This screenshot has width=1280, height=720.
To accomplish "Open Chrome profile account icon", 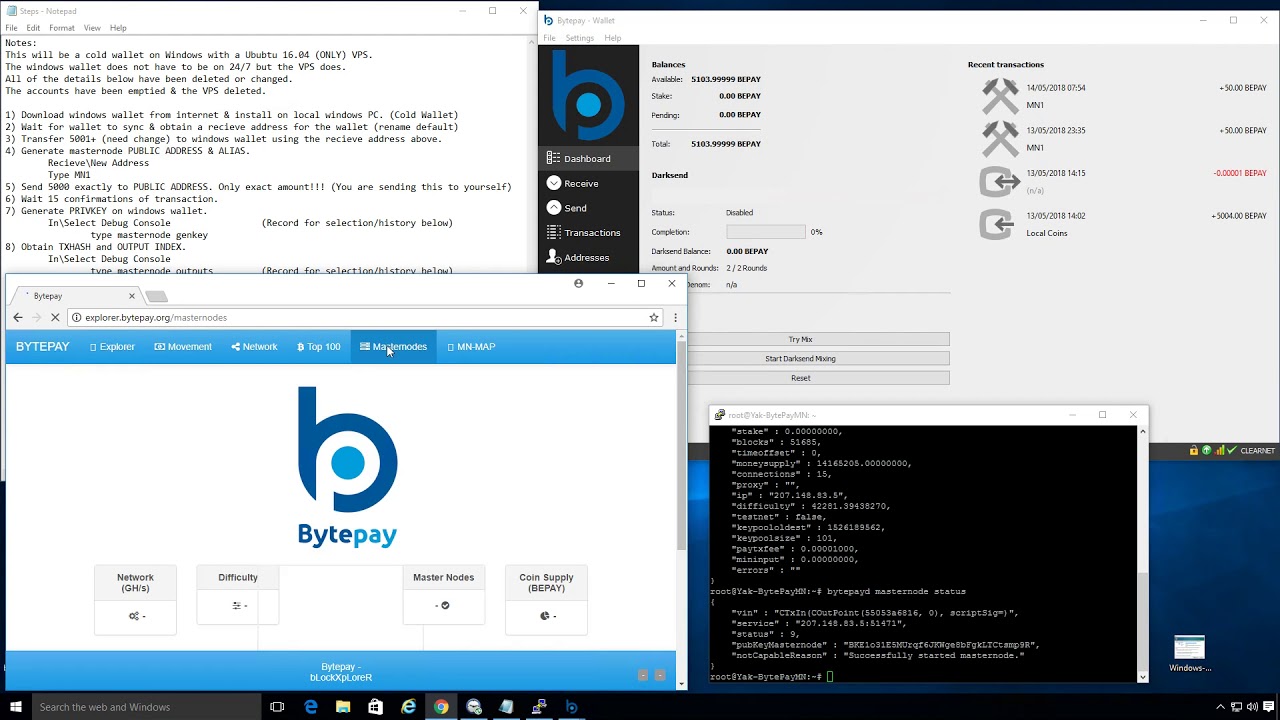I will point(578,283).
